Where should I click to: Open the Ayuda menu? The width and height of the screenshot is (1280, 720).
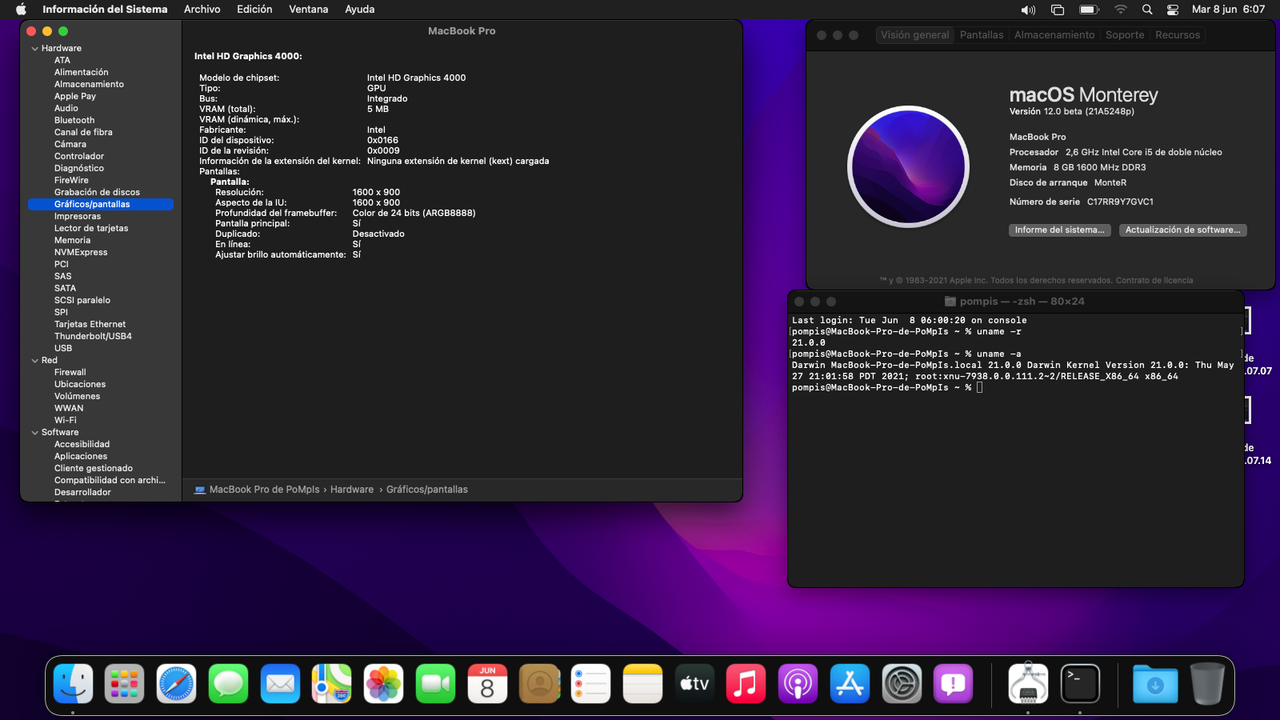pyautogui.click(x=359, y=9)
